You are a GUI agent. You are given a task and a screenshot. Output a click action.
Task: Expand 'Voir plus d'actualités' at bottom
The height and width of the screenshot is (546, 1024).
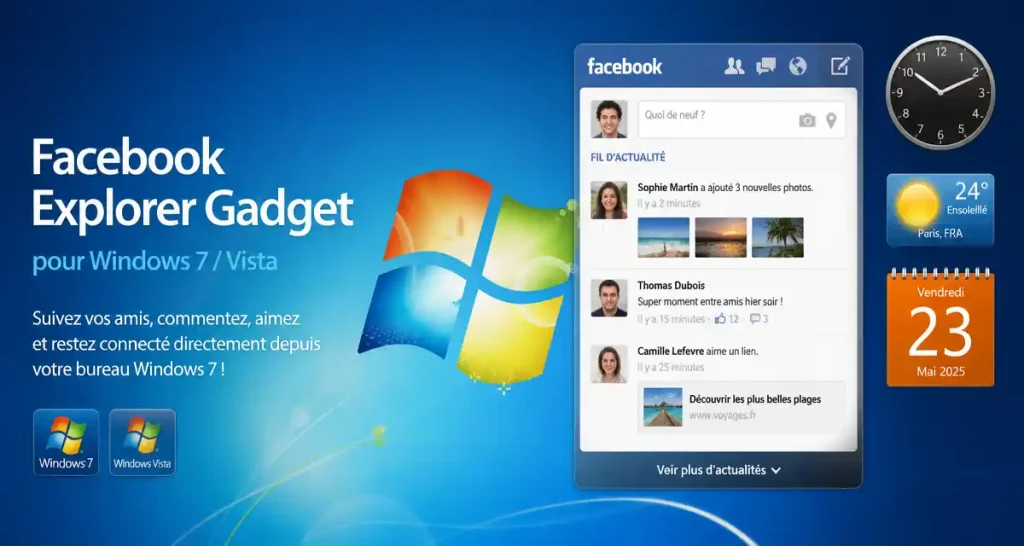718,470
